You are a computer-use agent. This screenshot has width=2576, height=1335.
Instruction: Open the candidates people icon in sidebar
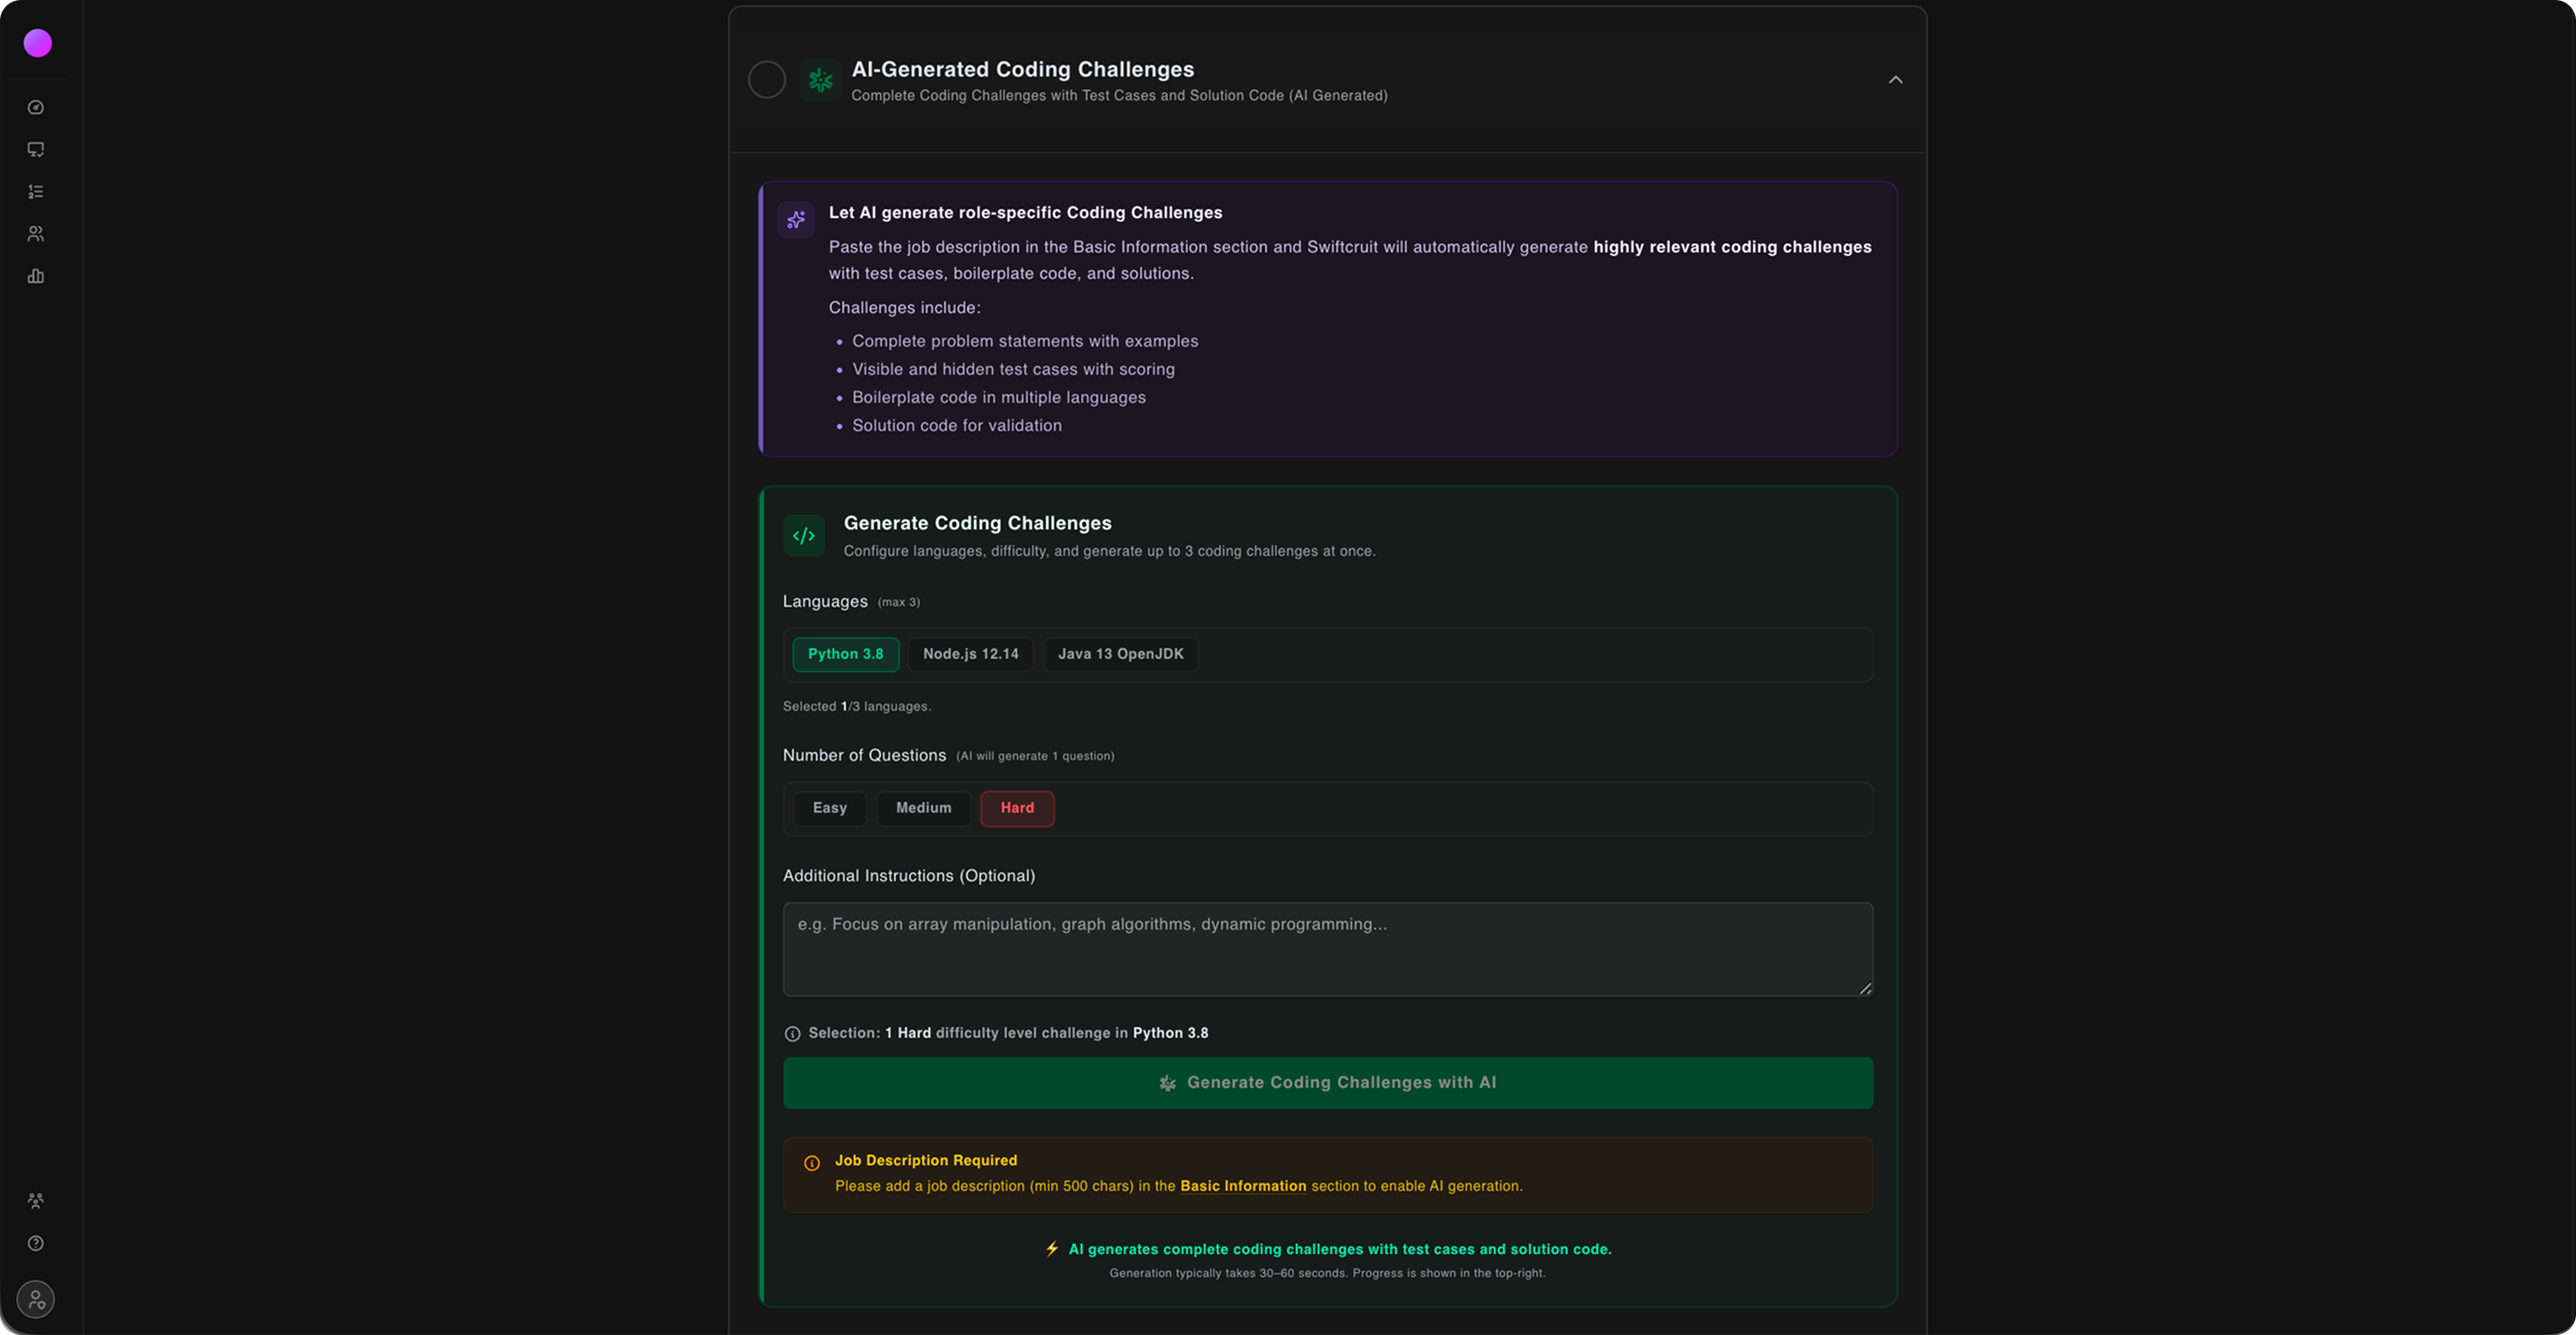click(36, 234)
